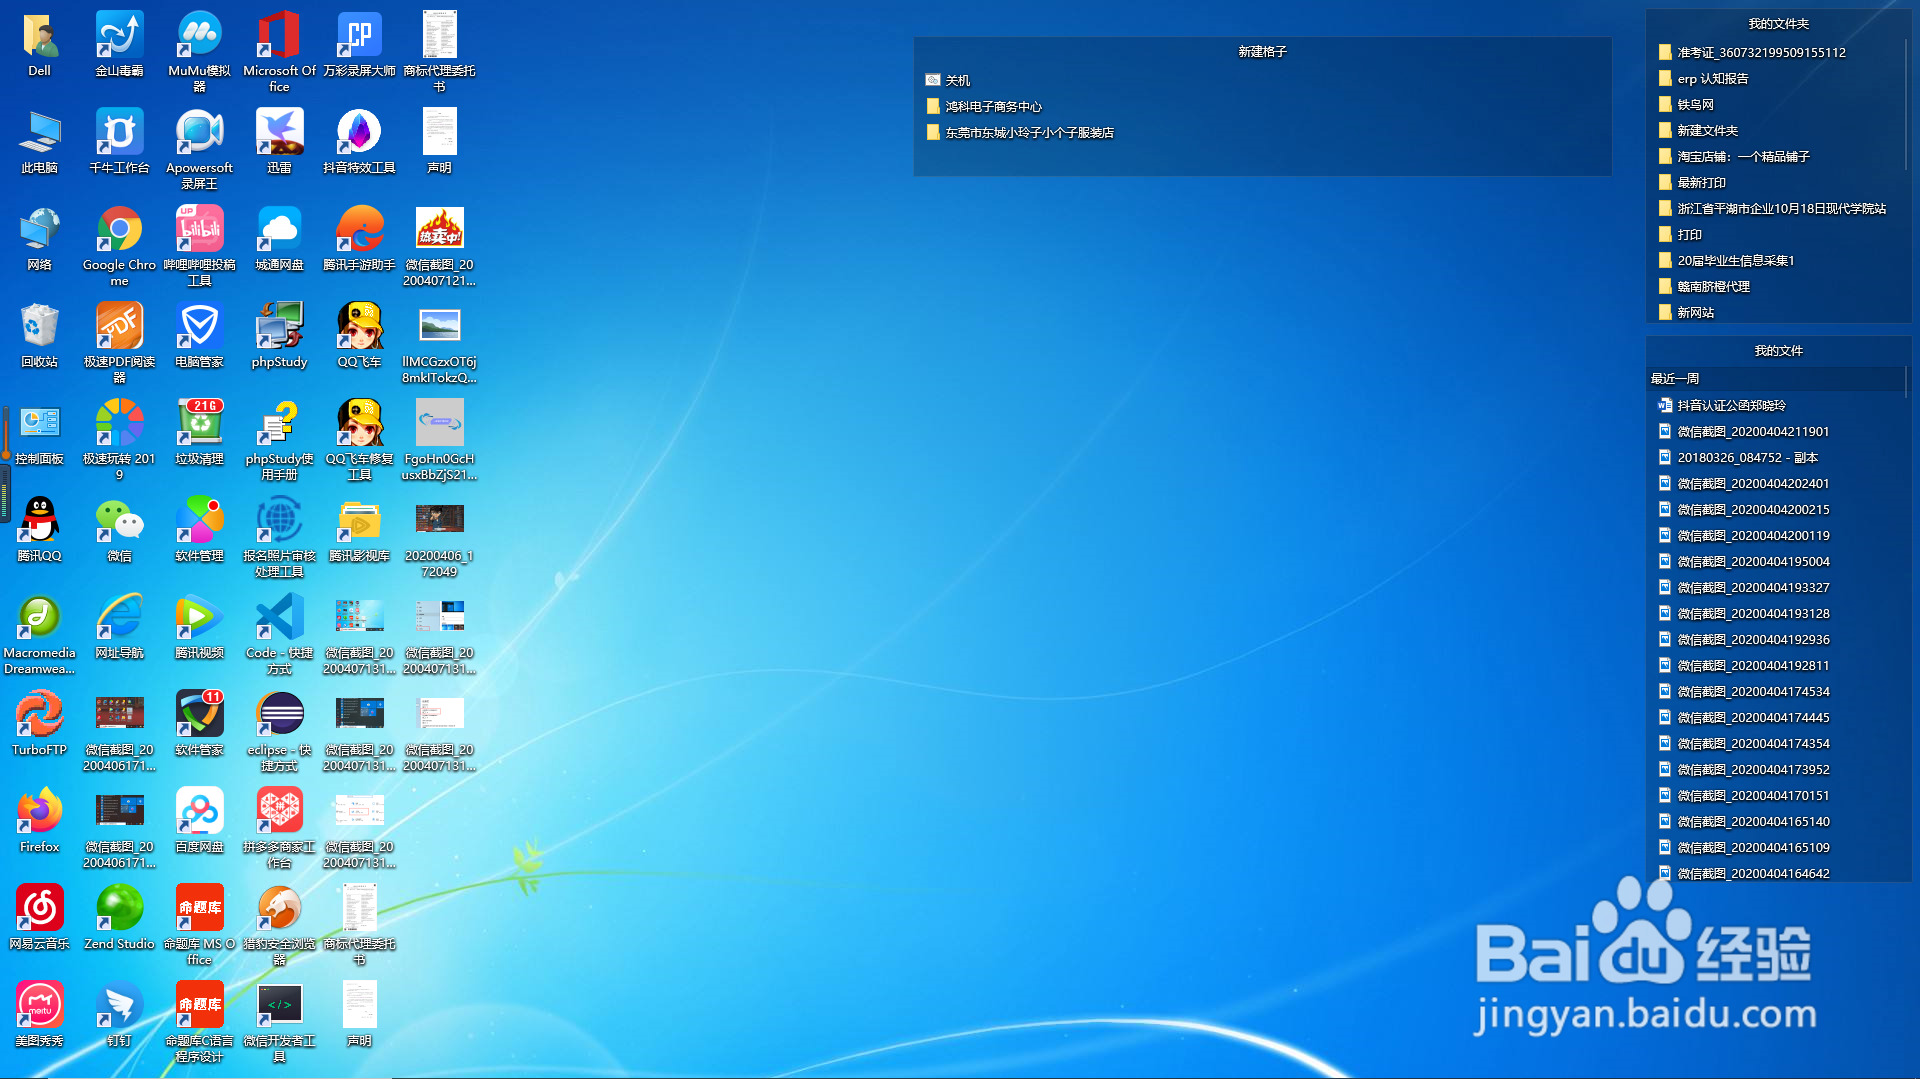1920x1079 pixels.
Task: Open 微信截图_20200404164642 file
Action: (x=1744, y=873)
